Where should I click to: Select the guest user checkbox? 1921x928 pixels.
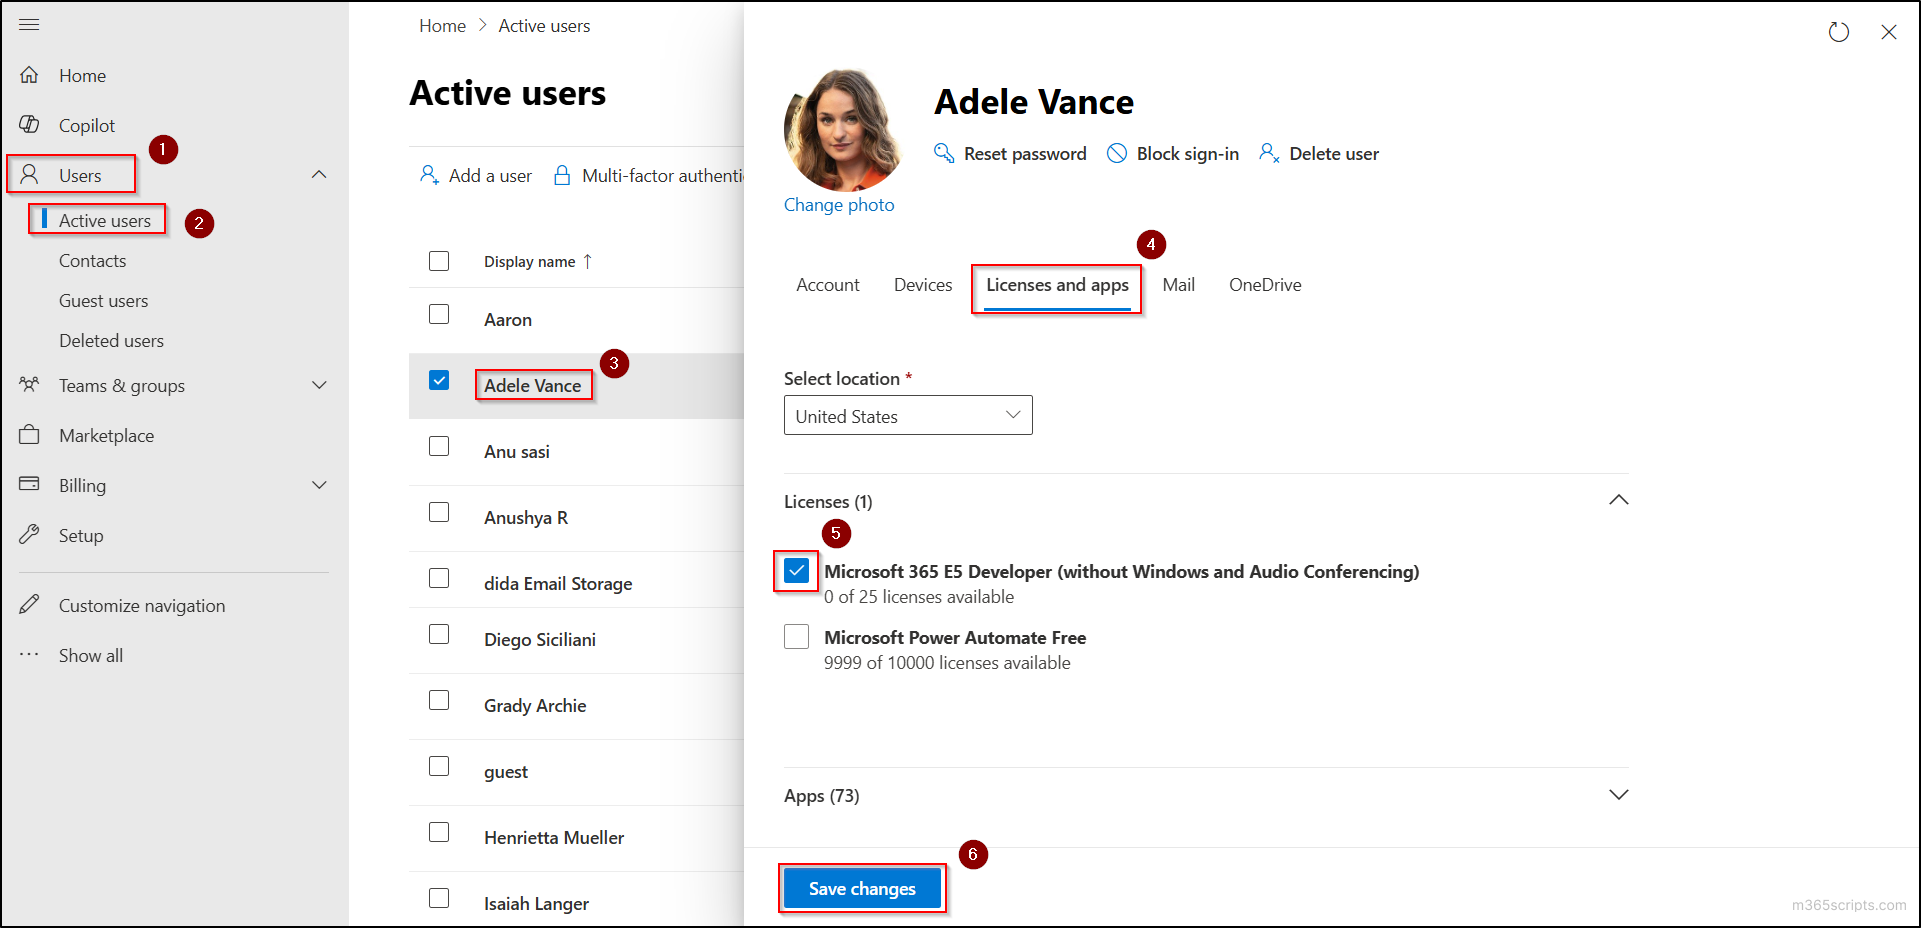[439, 766]
